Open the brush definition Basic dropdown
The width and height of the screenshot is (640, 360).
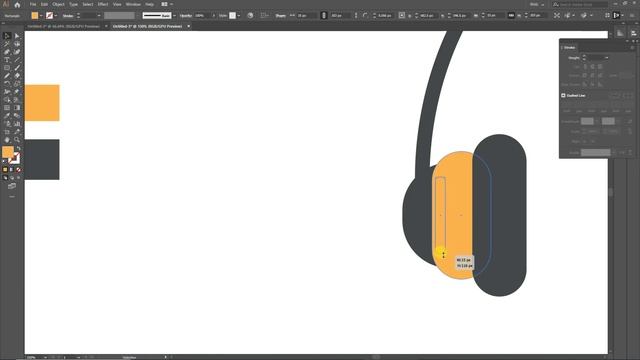click(x=174, y=16)
